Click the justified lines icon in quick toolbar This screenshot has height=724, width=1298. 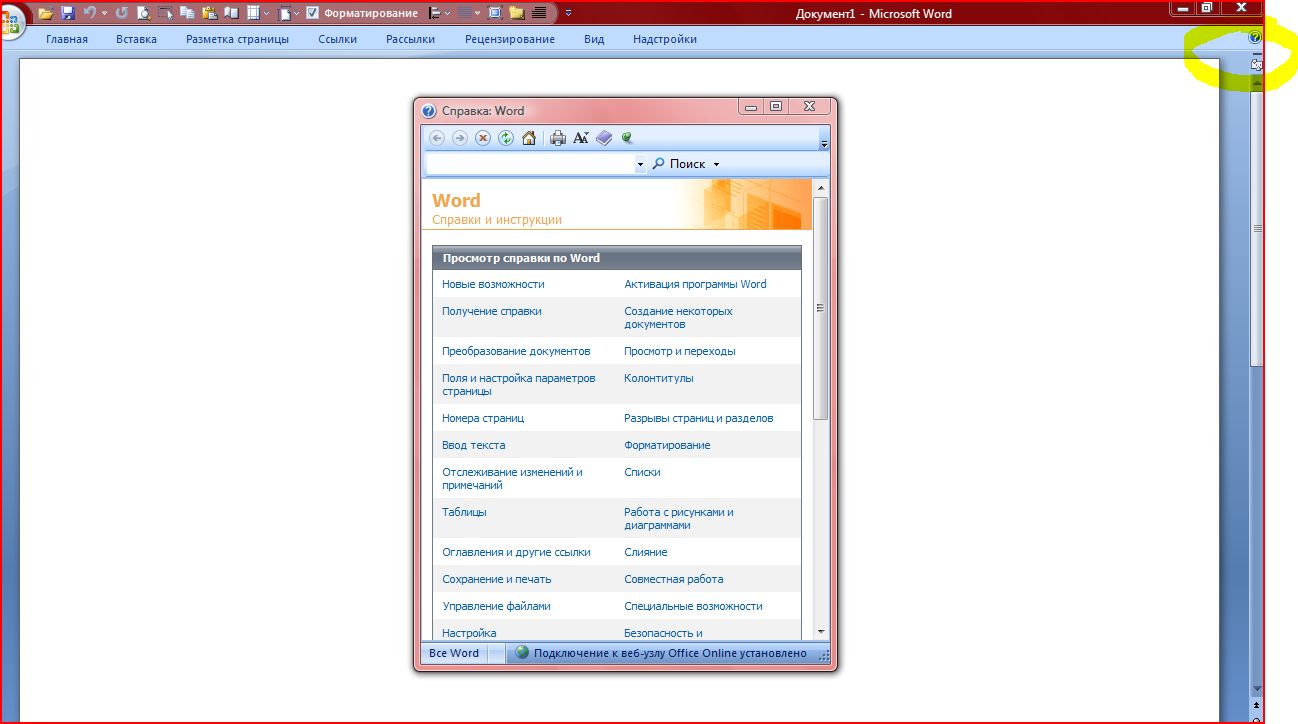(x=539, y=13)
